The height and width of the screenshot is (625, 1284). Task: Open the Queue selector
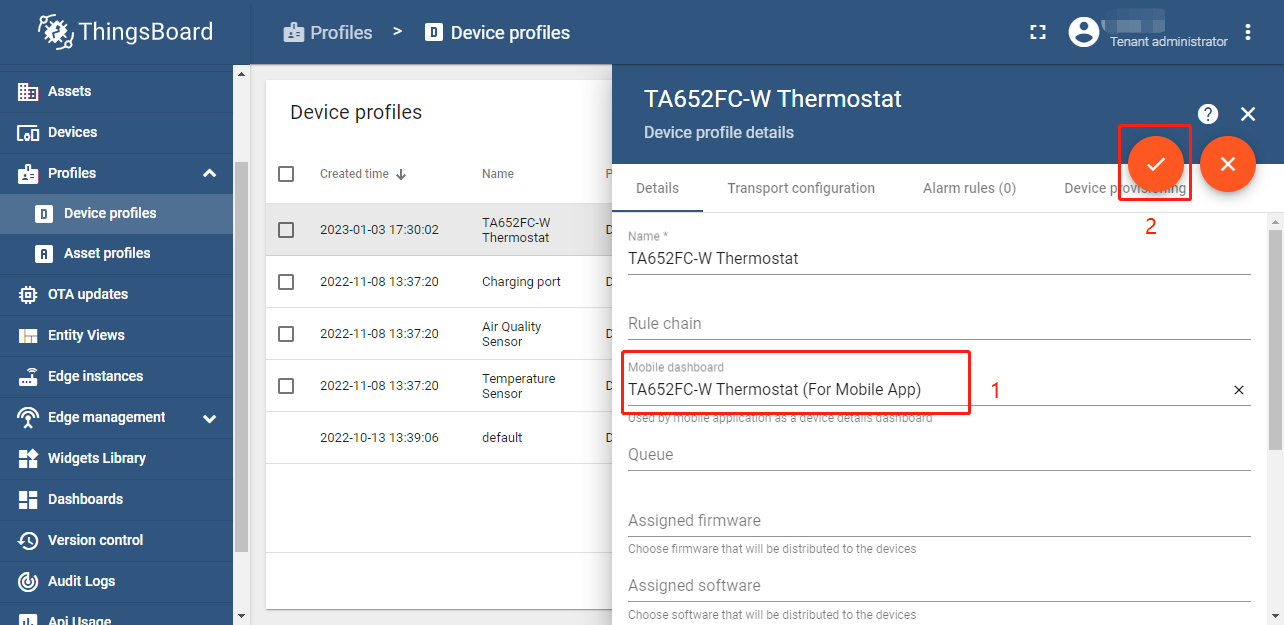coord(939,455)
